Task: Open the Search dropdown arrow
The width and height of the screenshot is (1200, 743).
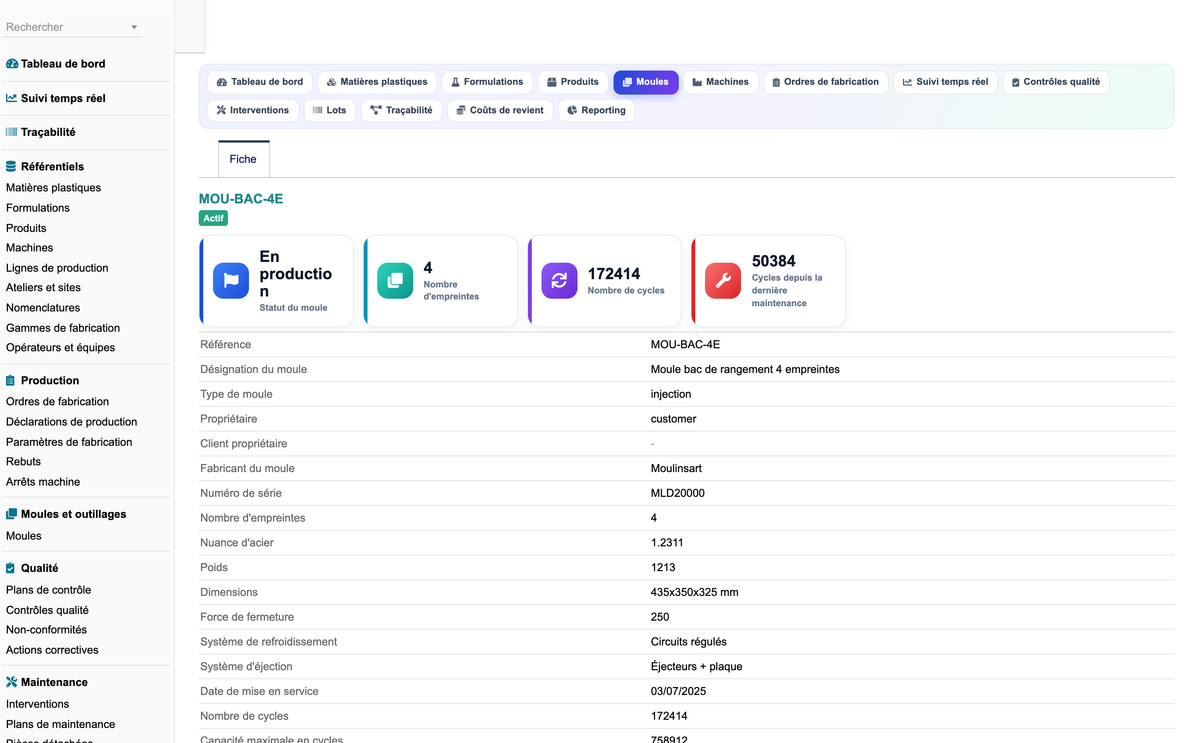Action: click(134, 28)
